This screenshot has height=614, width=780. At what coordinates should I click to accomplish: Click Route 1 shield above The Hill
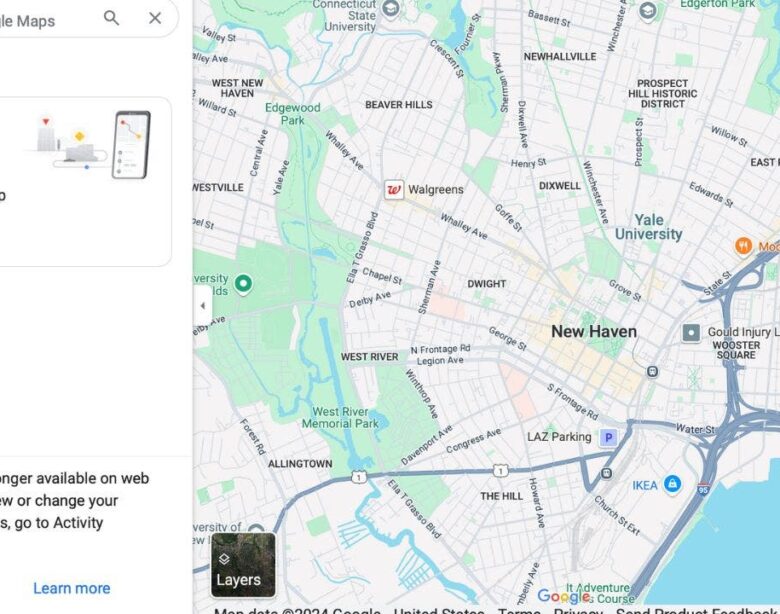click(x=500, y=470)
